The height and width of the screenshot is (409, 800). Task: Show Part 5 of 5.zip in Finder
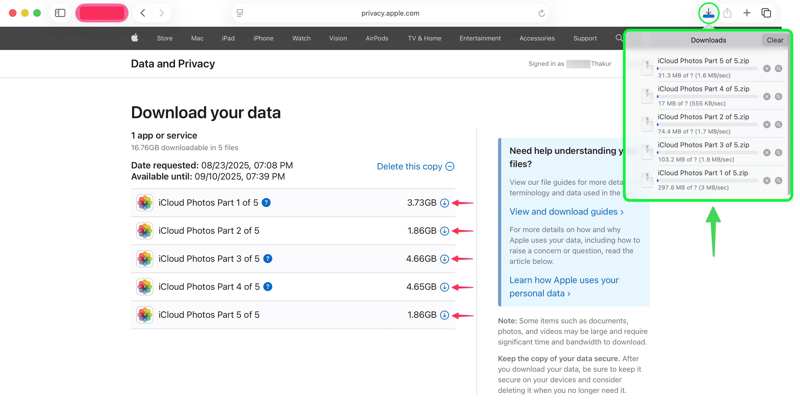778,68
